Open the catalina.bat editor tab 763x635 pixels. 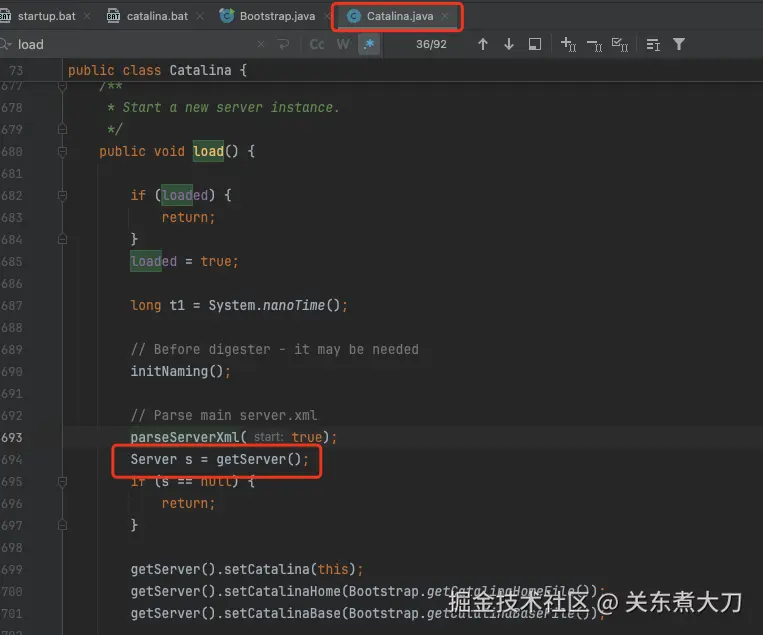pyautogui.click(x=157, y=16)
